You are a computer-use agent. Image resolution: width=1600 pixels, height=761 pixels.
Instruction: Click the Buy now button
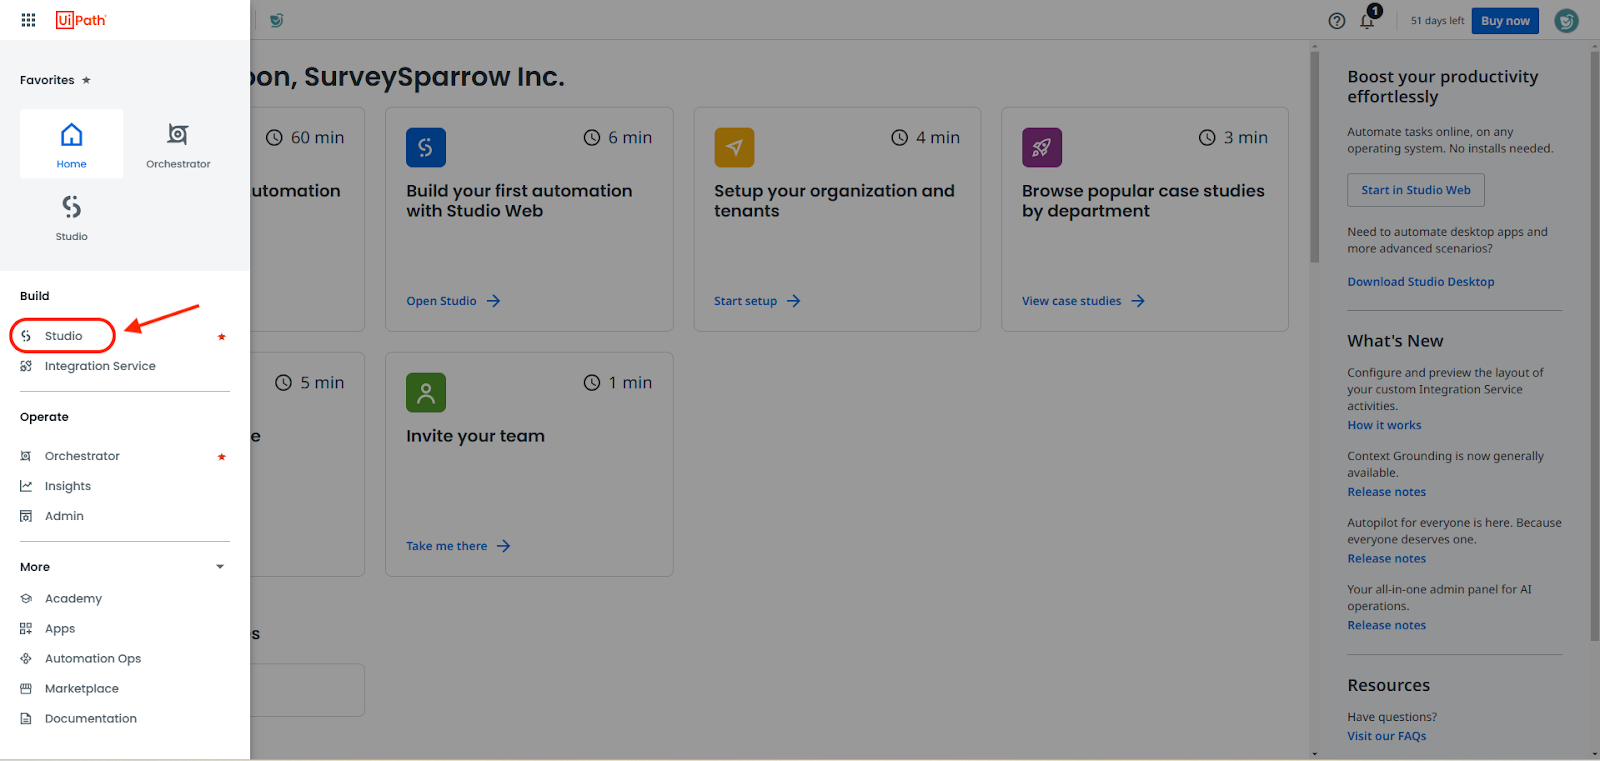pyautogui.click(x=1504, y=21)
